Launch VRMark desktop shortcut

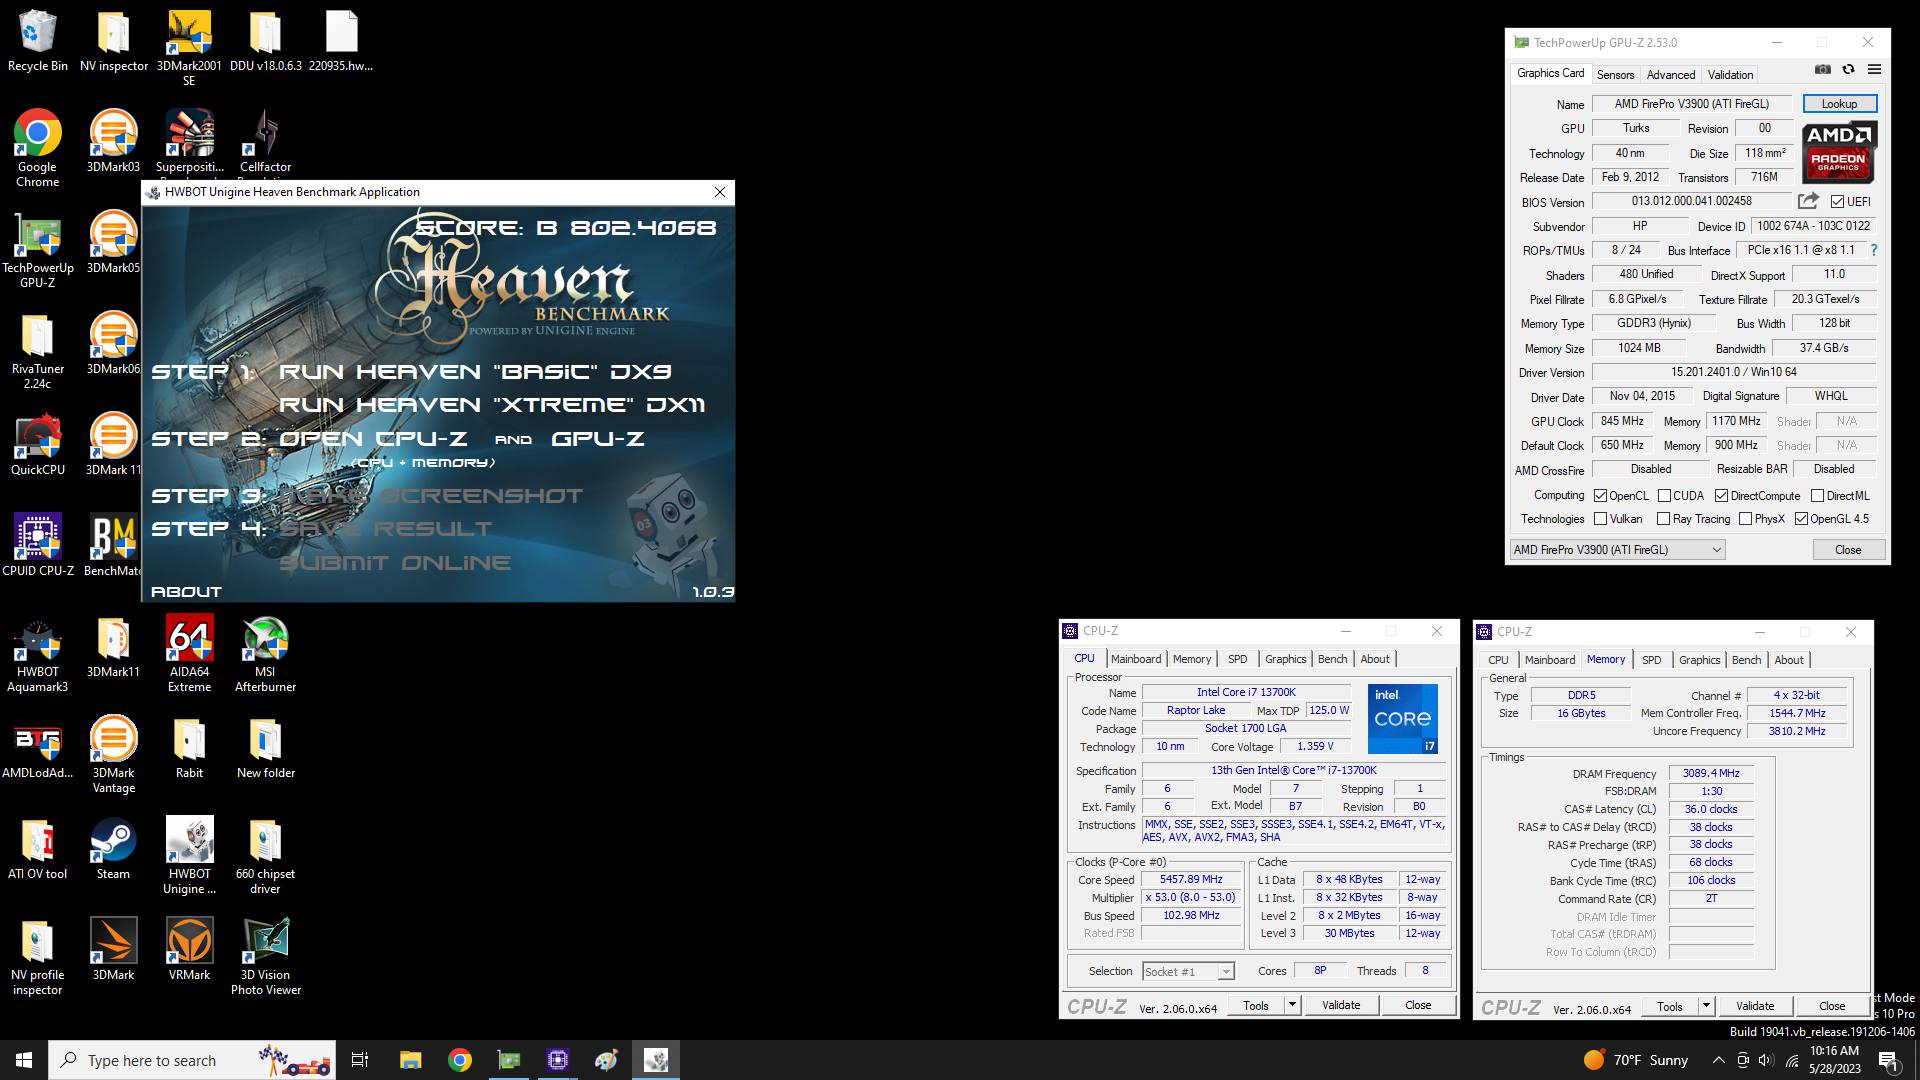pyautogui.click(x=189, y=949)
